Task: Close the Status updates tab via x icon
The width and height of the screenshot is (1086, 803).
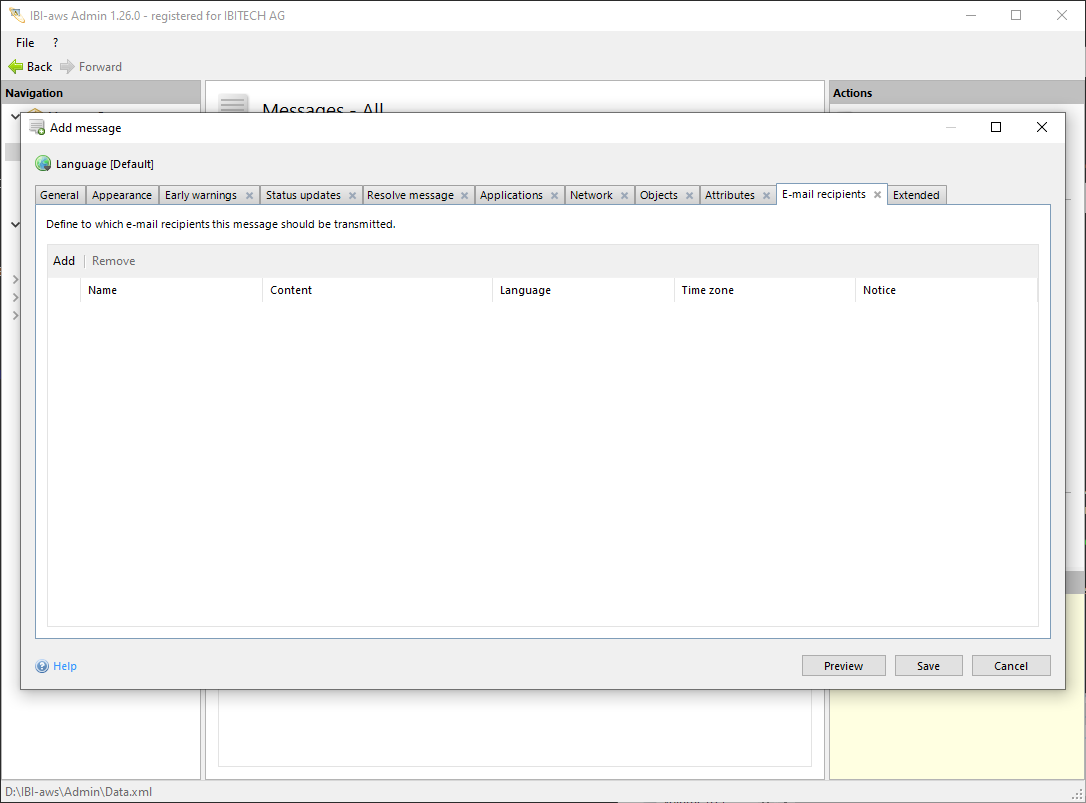Action: [x=352, y=196]
